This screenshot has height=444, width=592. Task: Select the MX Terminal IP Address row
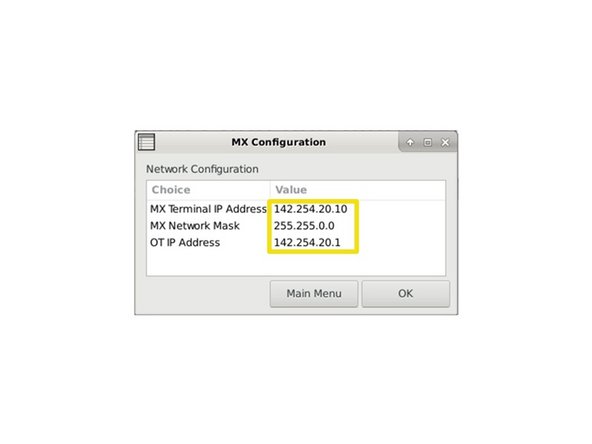point(296,209)
